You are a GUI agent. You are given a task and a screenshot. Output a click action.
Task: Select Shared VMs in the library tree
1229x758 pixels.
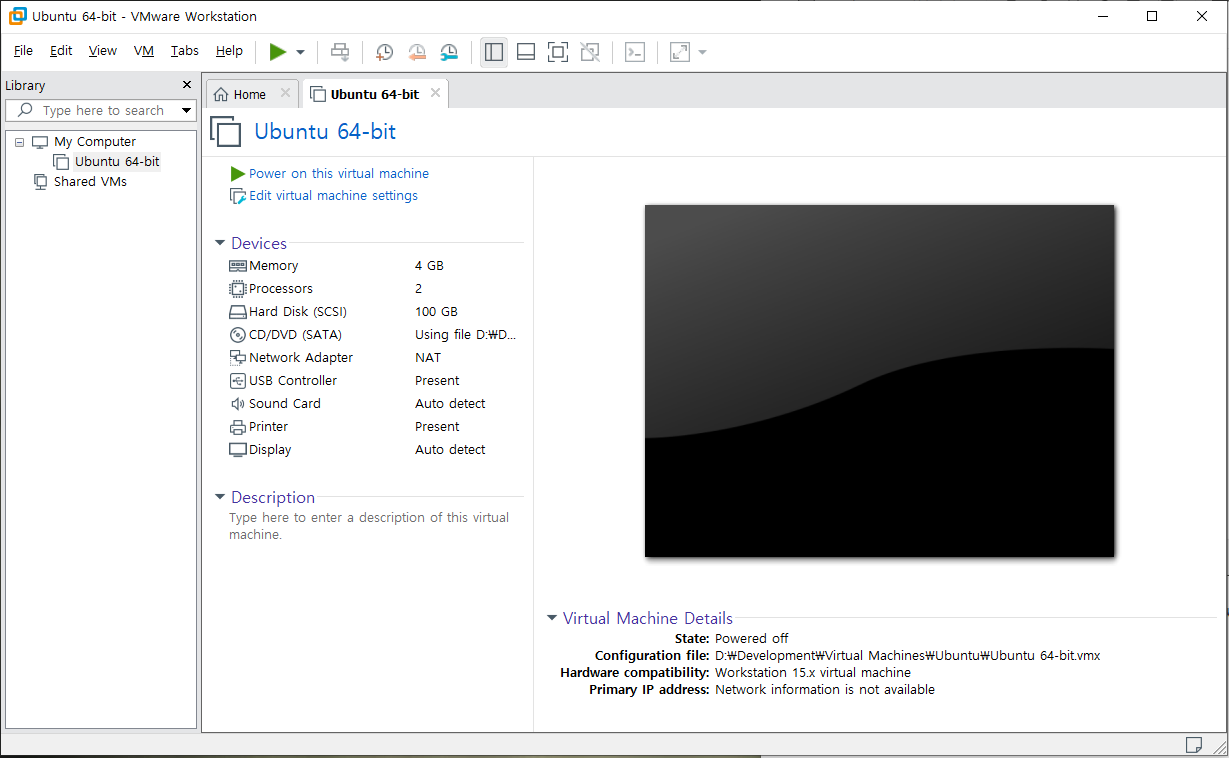pos(90,182)
